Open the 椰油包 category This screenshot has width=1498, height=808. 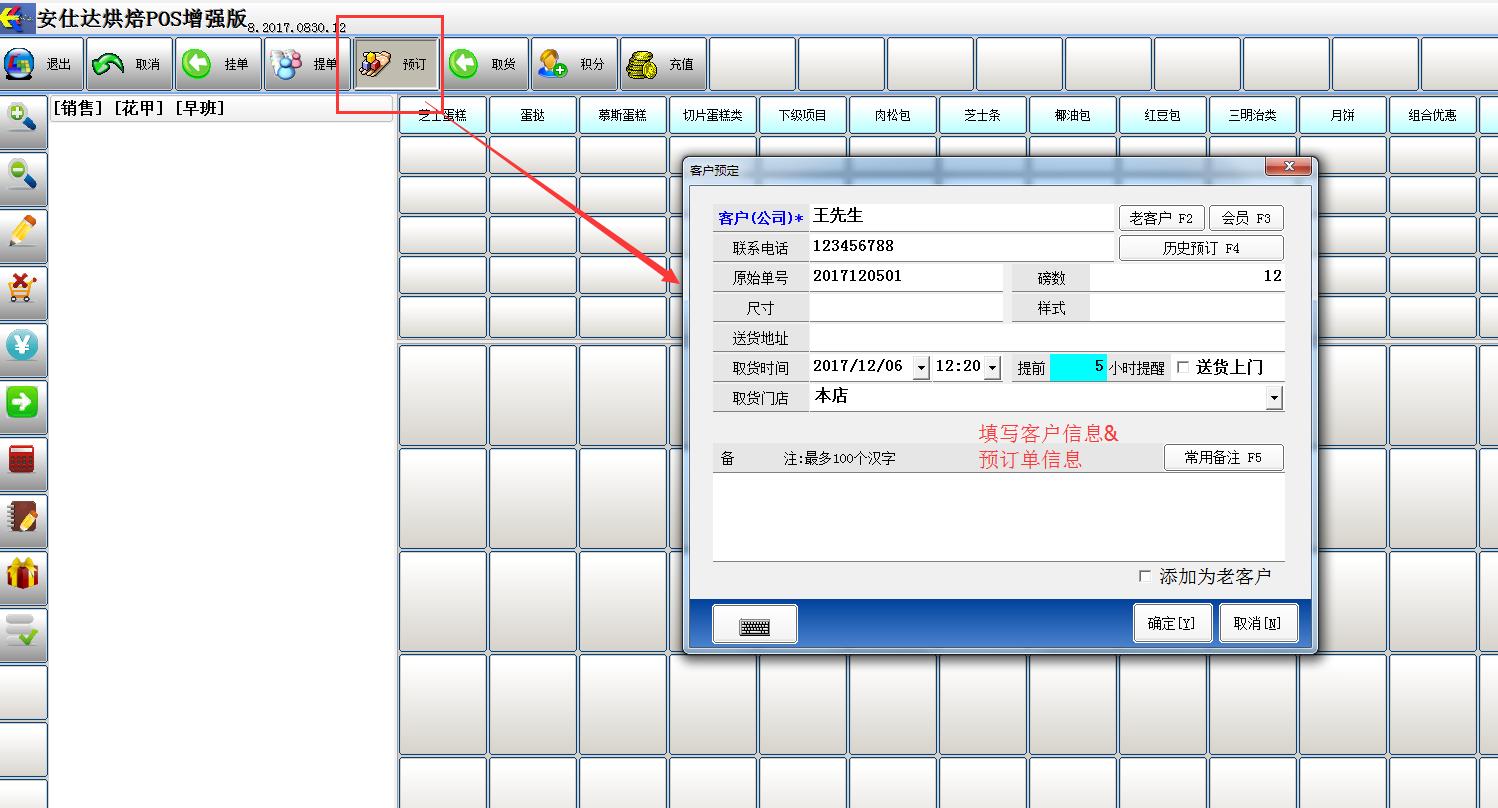[1073, 115]
